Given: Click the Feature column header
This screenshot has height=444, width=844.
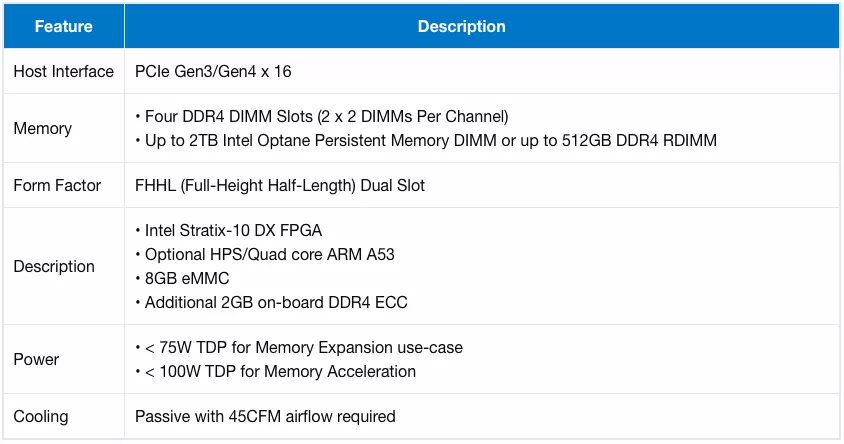Looking at the screenshot, I should [64, 26].
